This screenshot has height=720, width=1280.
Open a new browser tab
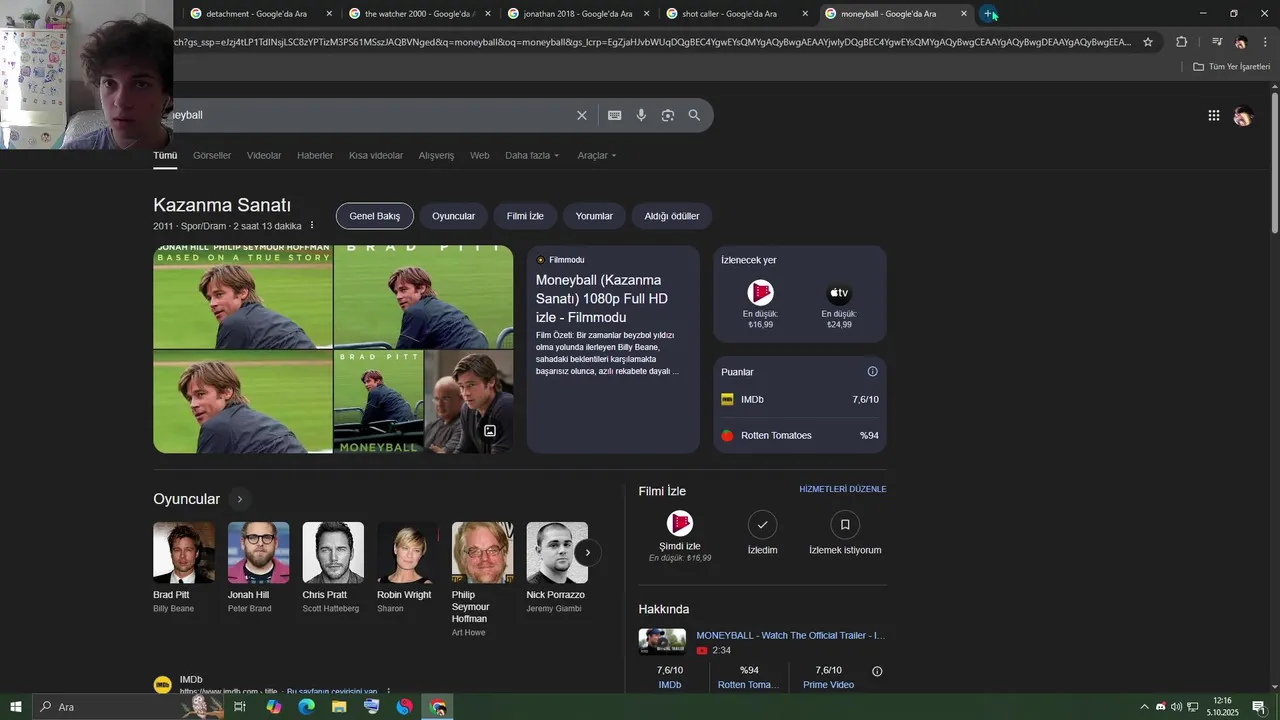[x=988, y=14]
